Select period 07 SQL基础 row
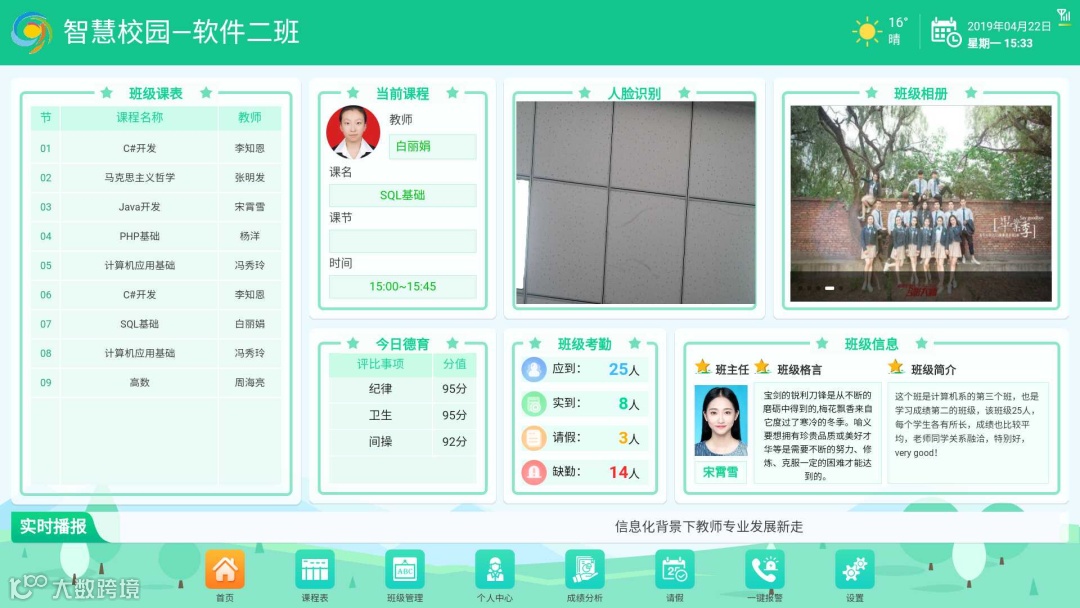 click(x=156, y=324)
